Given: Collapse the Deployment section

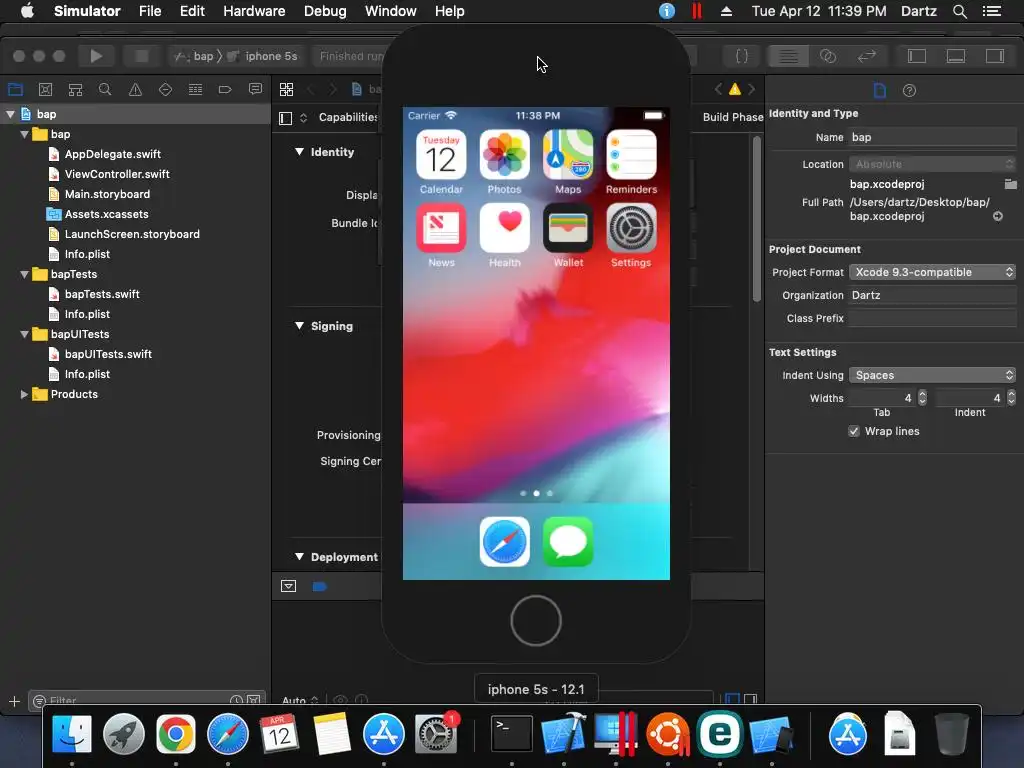Looking at the screenshot, I should [299, 556].
